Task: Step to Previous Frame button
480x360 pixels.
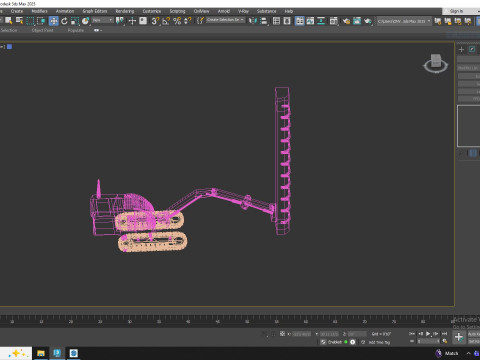Action: [420, 334]
